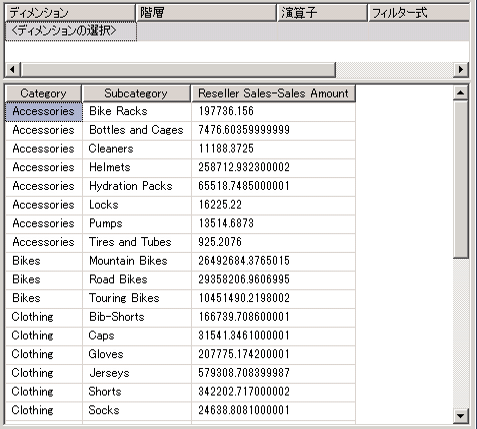Select the Jerseys cell
The image size is (477, 429).
click(x=137, y=373)
